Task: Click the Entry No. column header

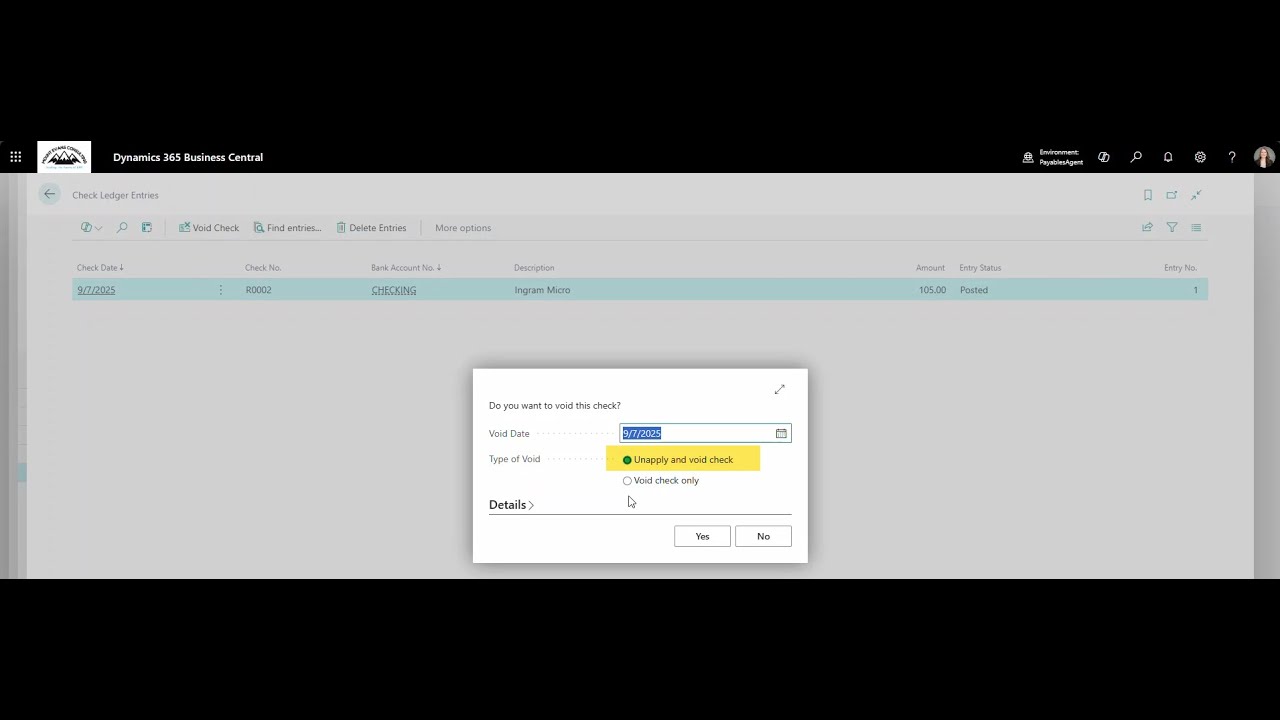Action: (x=1180, y=268)
